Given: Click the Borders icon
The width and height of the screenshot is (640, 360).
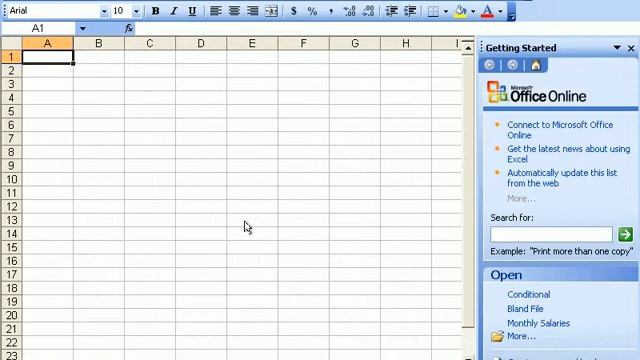Looking at the screenshot, I should click(x=433, y=11).
